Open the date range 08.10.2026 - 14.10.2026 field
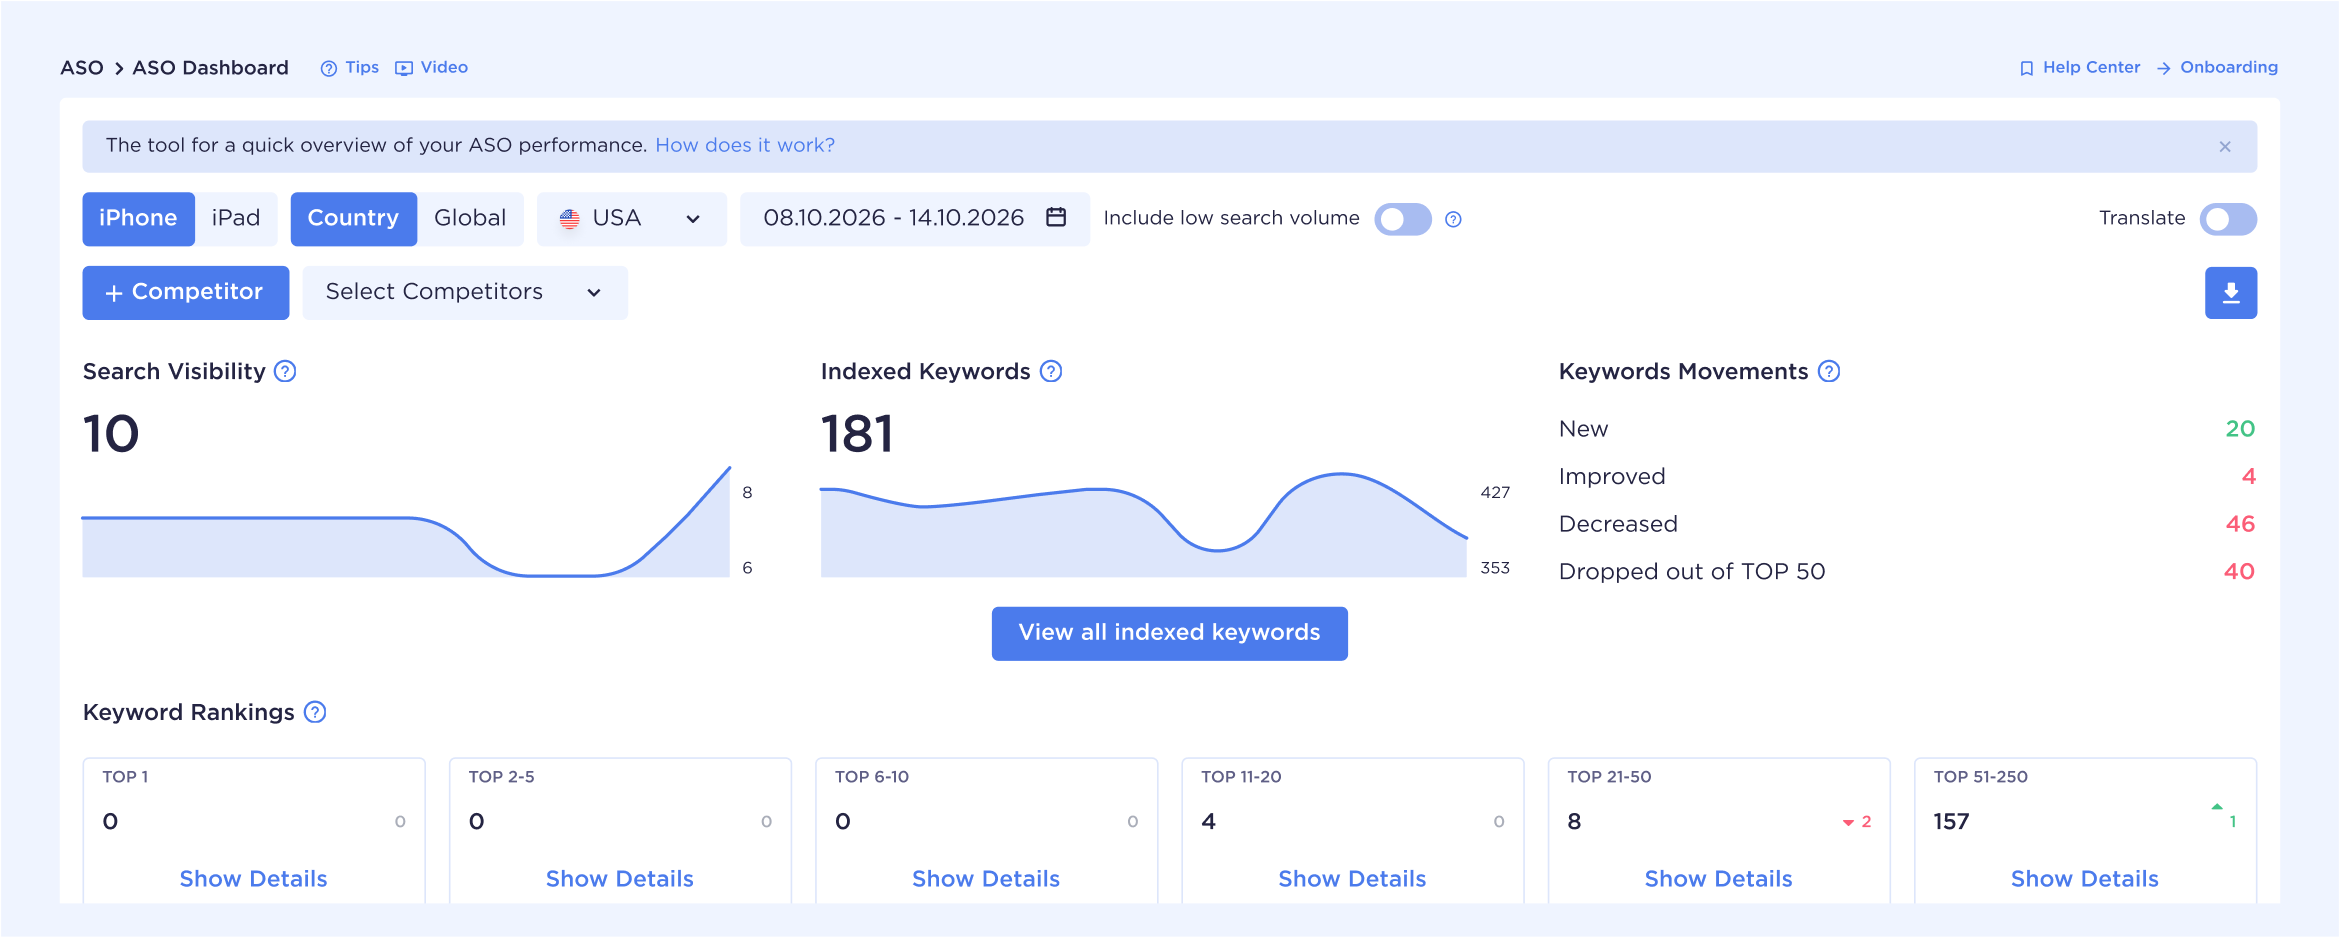2340x938 pixels. click(x=914, y=219)
